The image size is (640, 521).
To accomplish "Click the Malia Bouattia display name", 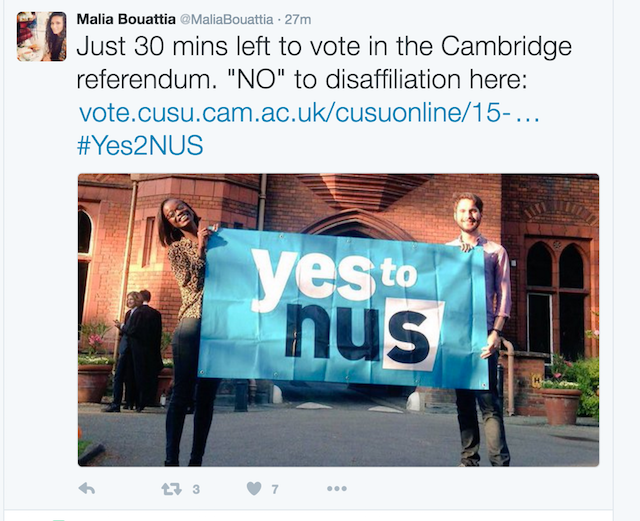I will [126, 19].
